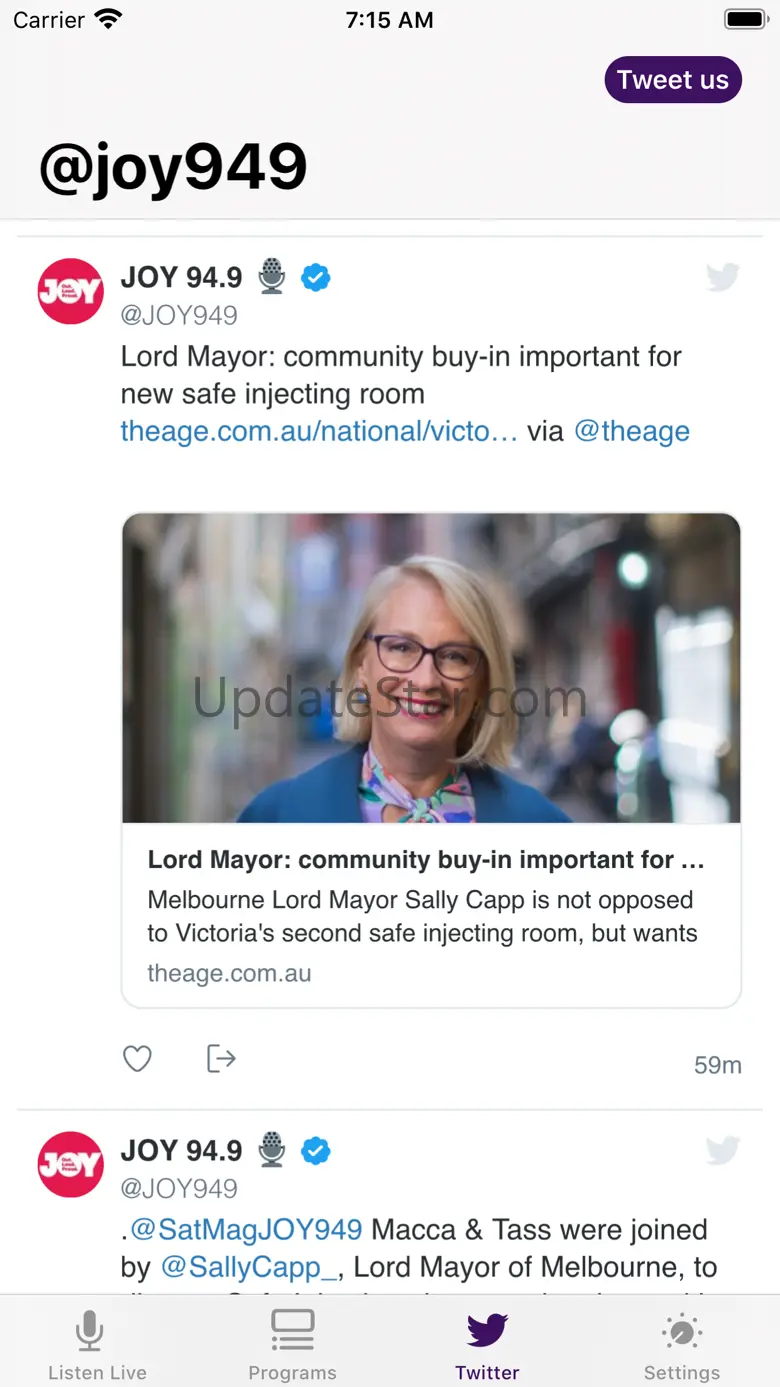Open the theage.com.au/national link
780x1387 pixels.
[x=319, y=431]
